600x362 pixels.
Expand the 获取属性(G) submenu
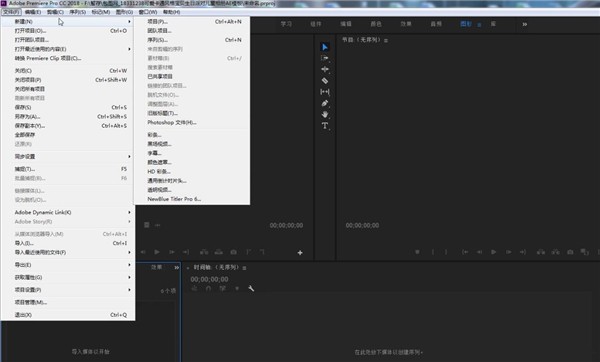(68, 277)
